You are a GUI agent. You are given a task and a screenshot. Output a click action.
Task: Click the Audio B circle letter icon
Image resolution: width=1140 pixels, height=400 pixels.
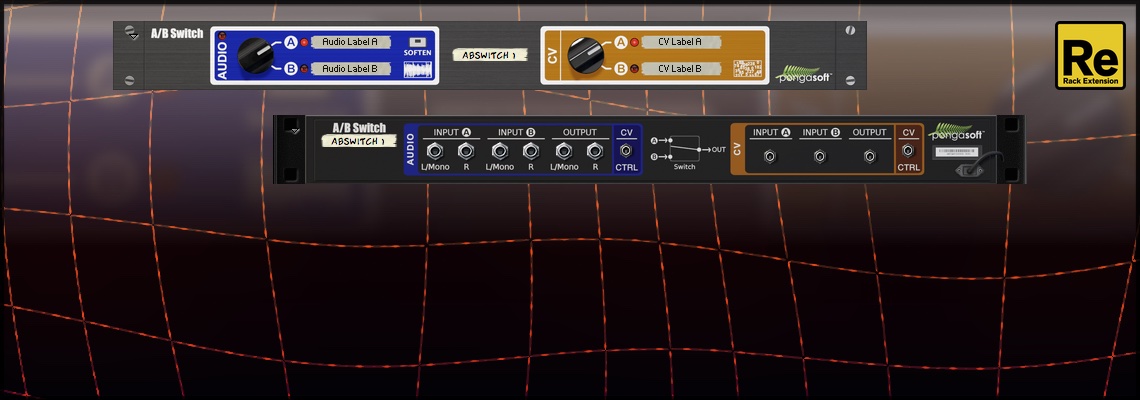[292, 69]
